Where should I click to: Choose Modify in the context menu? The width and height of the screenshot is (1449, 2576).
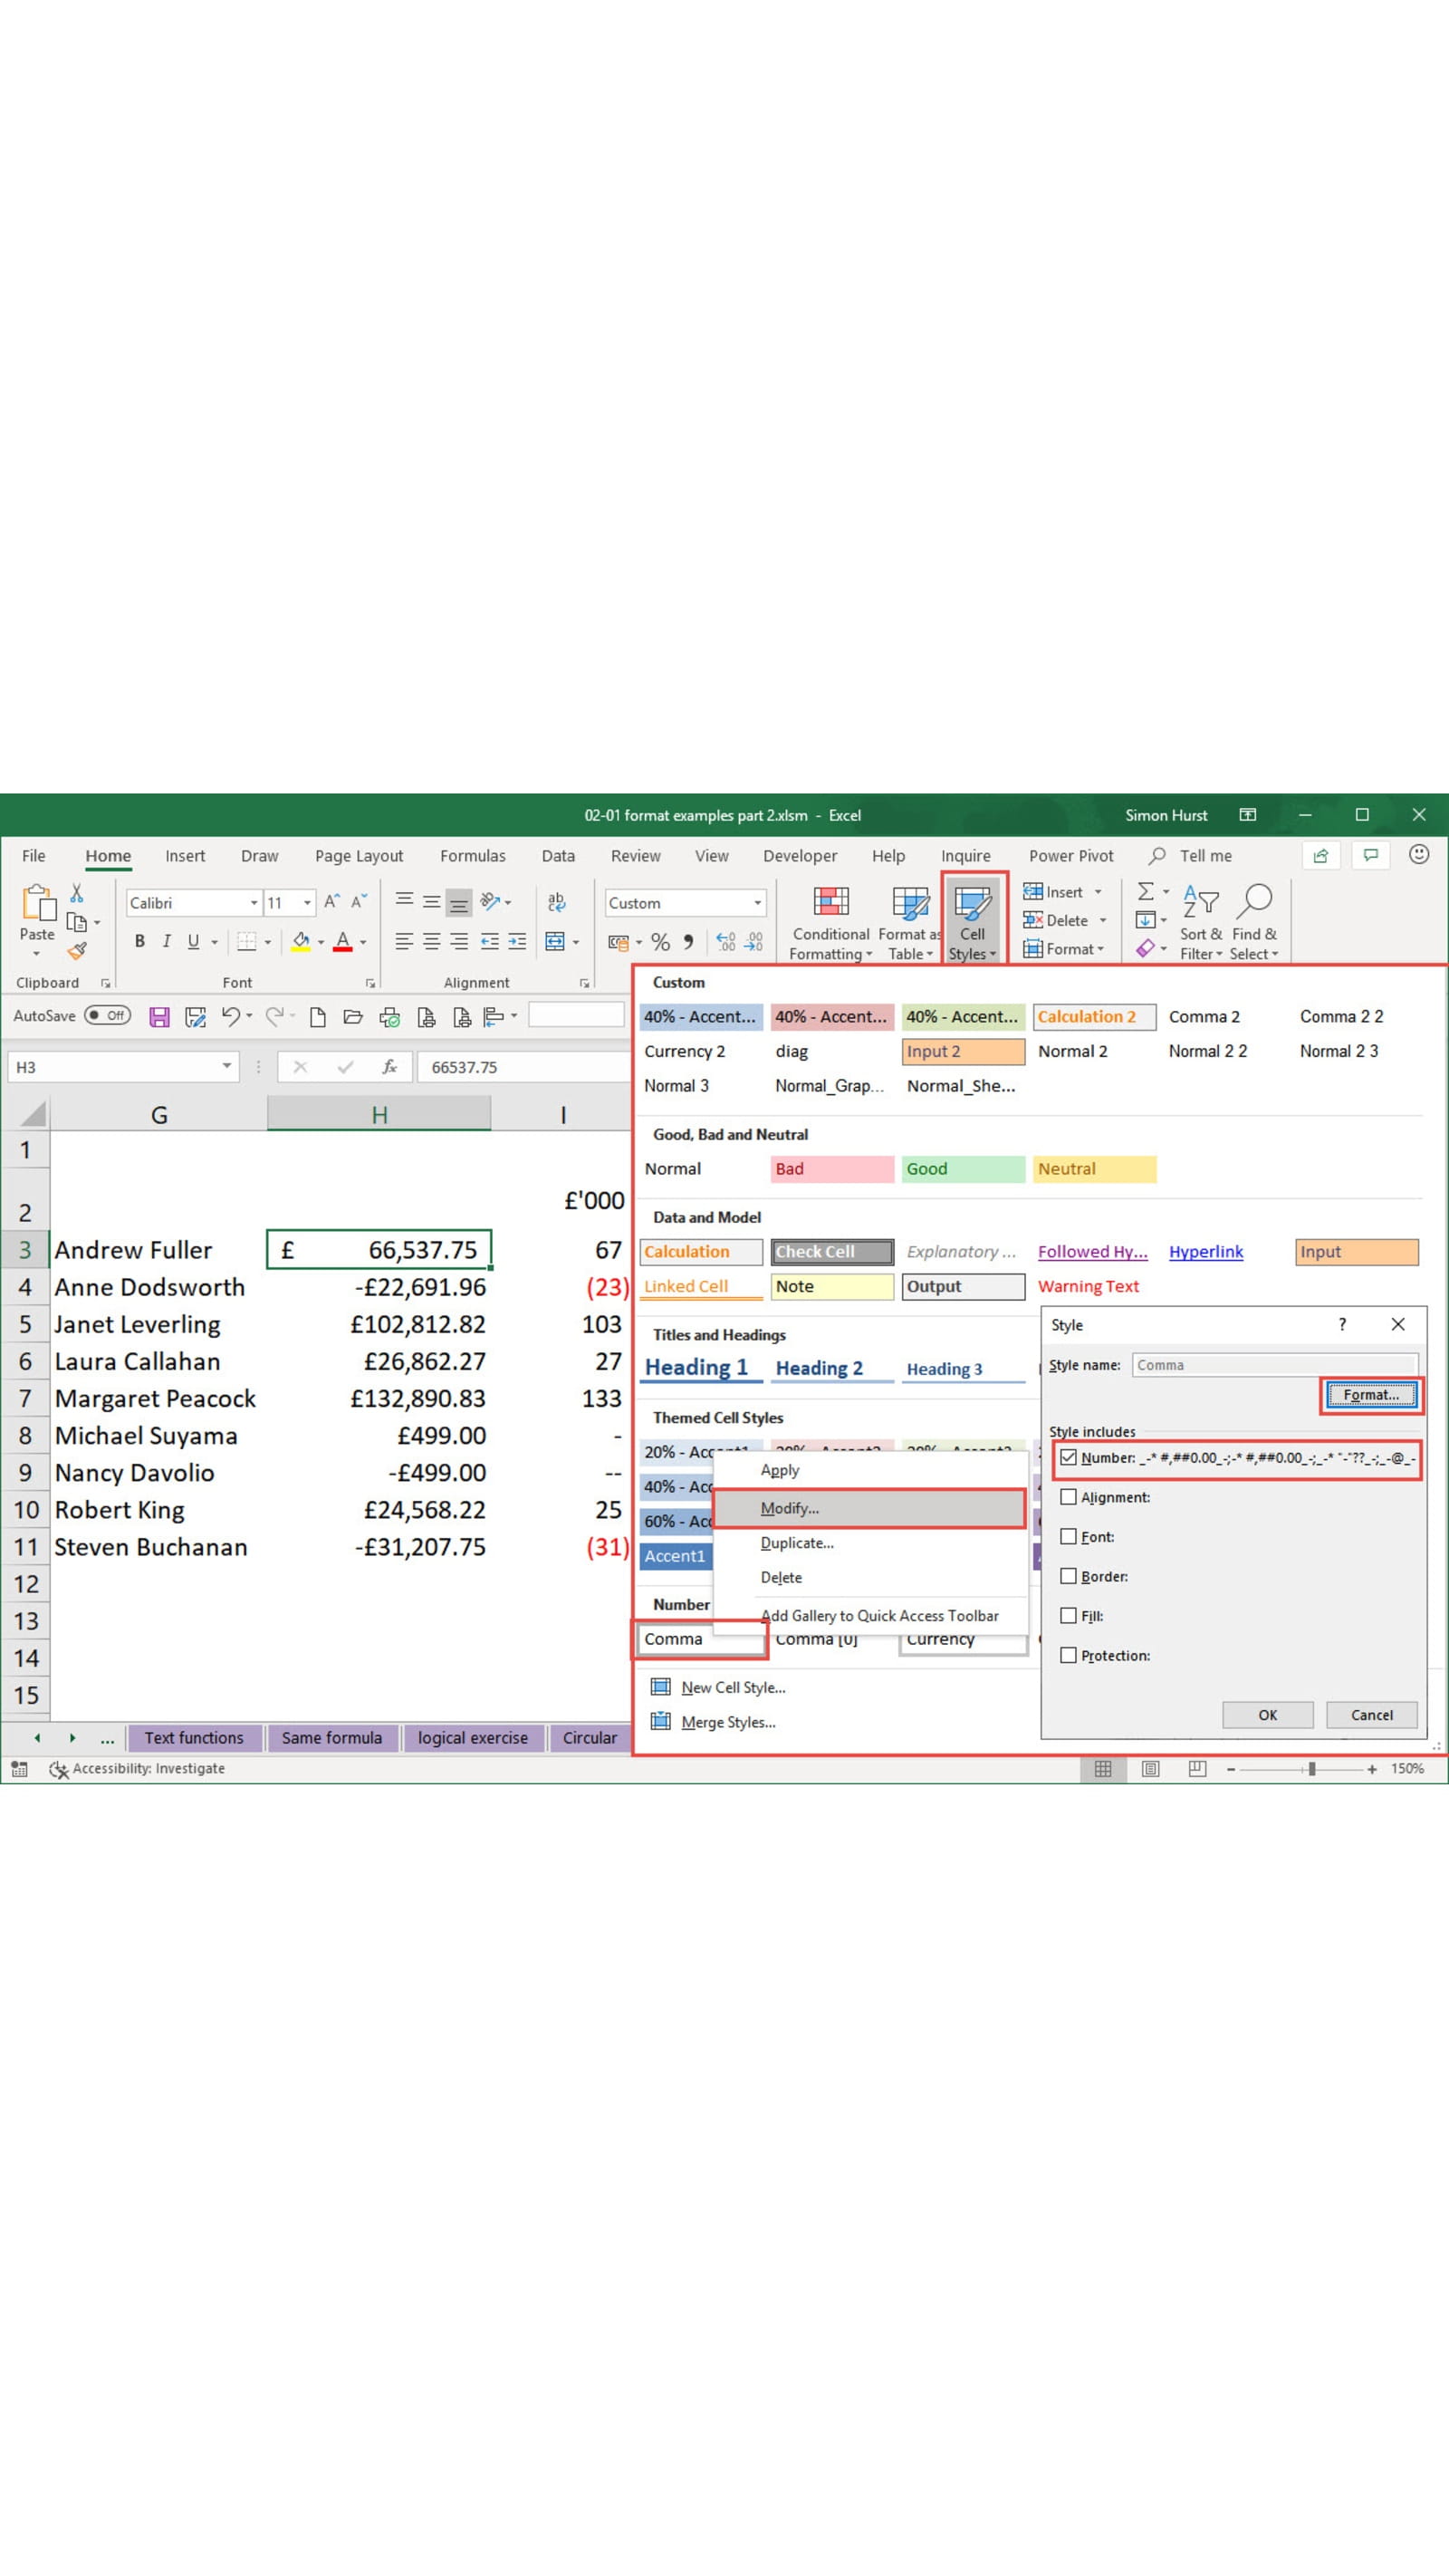[791, 1508]
